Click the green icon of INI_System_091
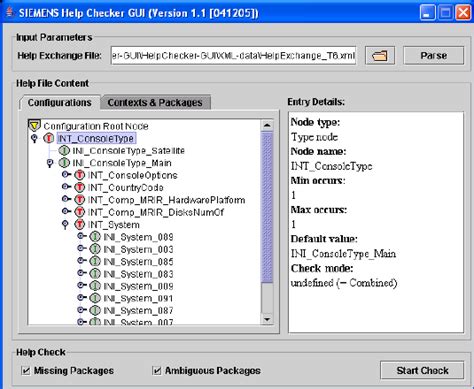Viewport: 474px width, 389px height. pos(95,298)
